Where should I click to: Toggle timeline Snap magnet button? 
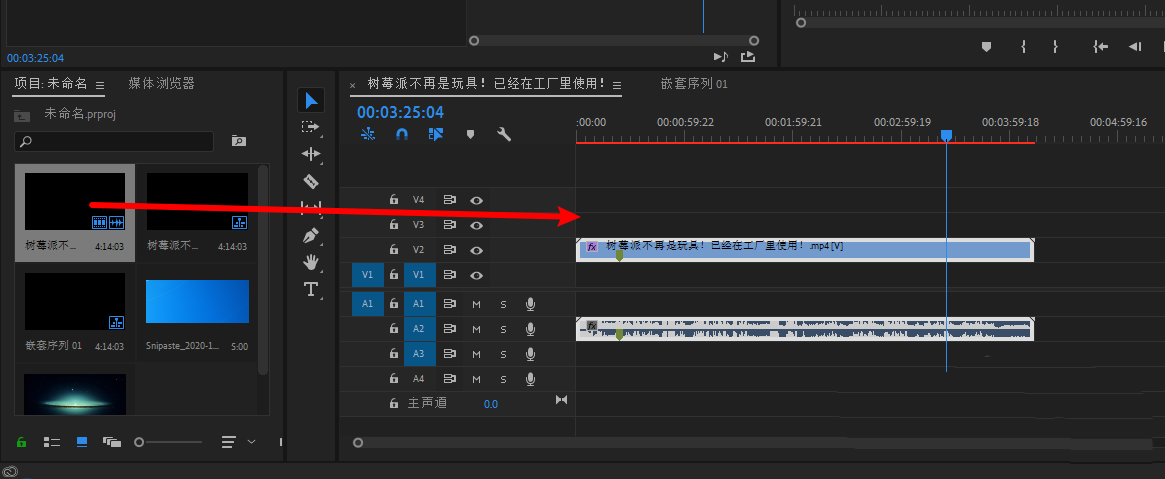coord(402,134)
